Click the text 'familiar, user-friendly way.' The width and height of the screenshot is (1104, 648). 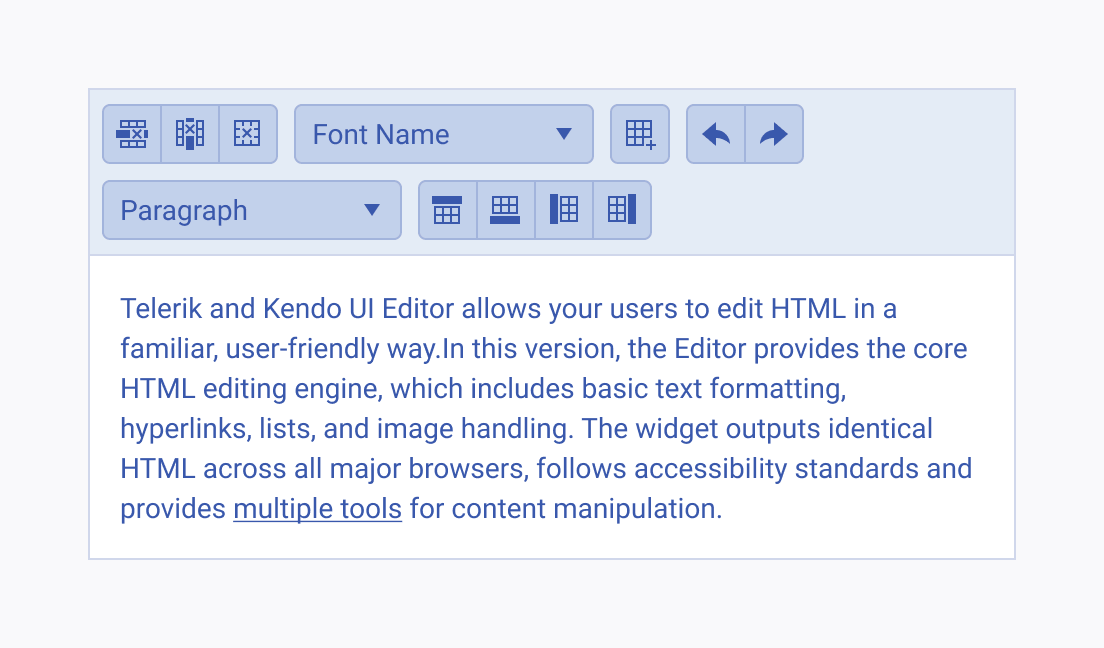coord(281,349)
